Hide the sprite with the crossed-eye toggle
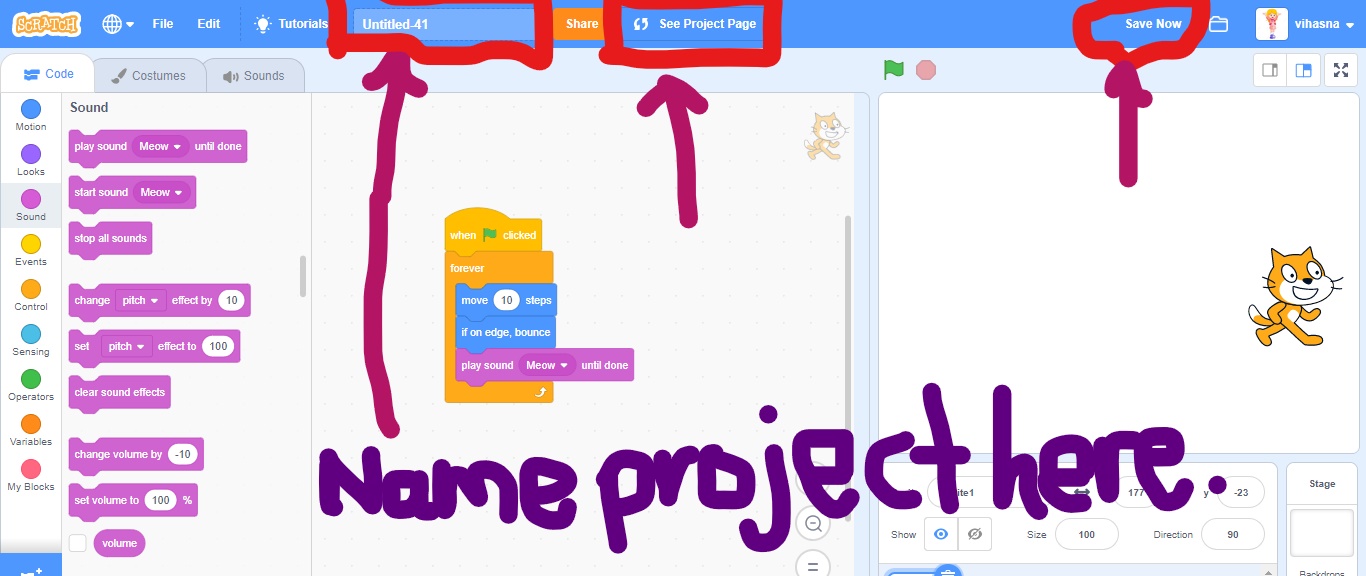The height and width of the screenshot is (576, 1366). (975, 534)
